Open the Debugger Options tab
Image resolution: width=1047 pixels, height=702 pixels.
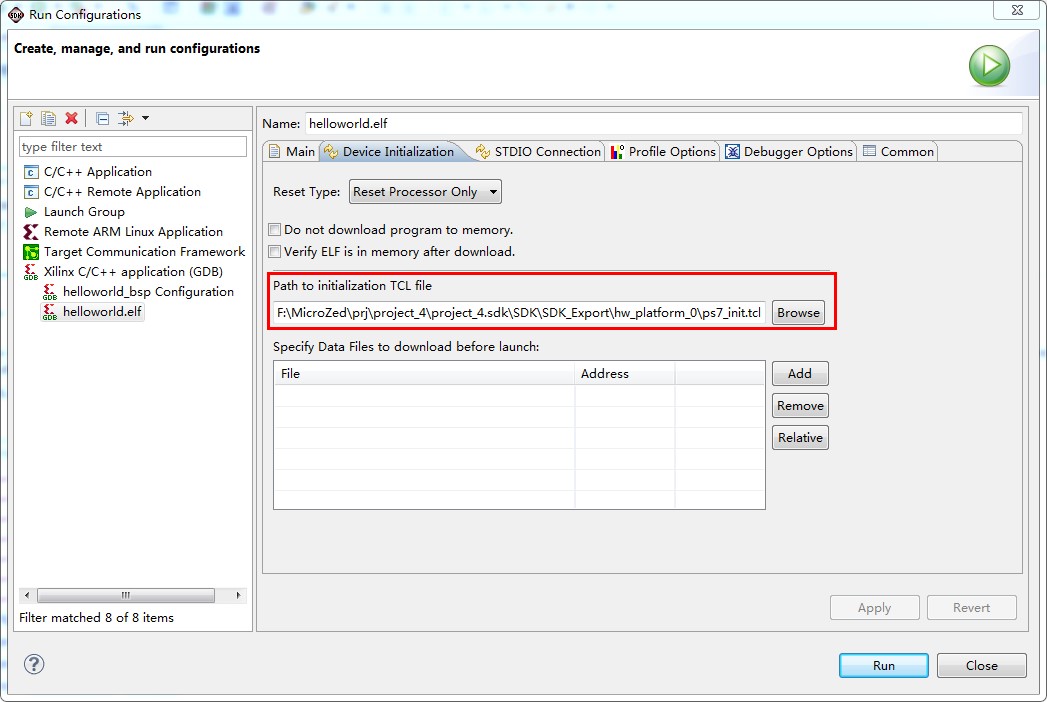point(789,152)
